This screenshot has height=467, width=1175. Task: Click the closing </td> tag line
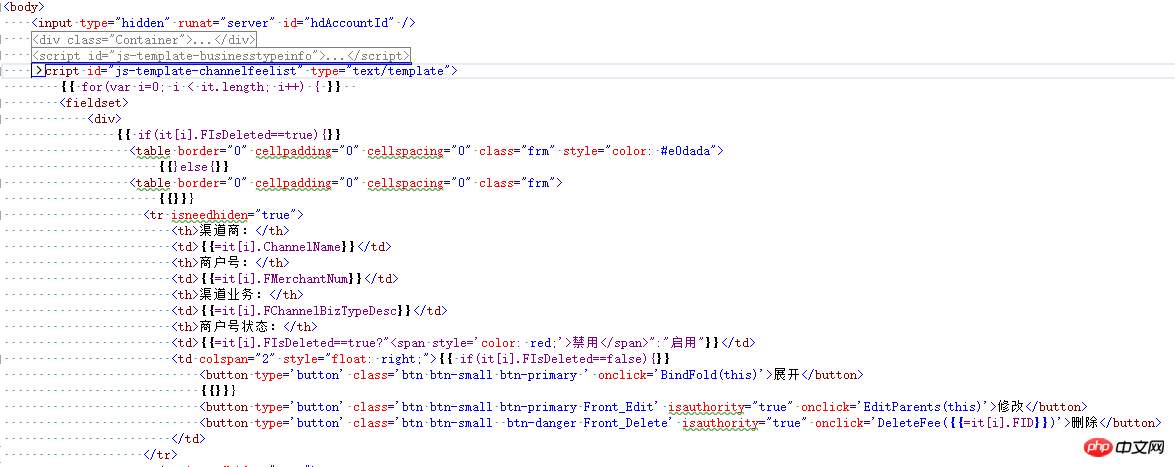(x=188, y=439)
